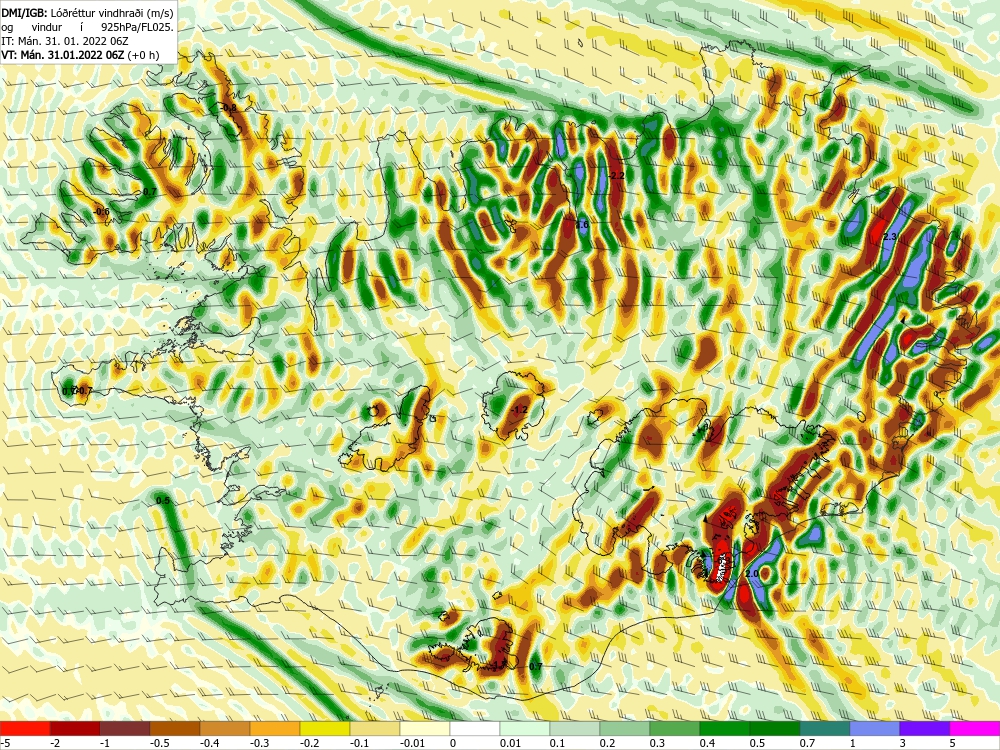Select the pale green swatch between 0.01 and 0.1
1000x750 pixels.
(525, 728)
